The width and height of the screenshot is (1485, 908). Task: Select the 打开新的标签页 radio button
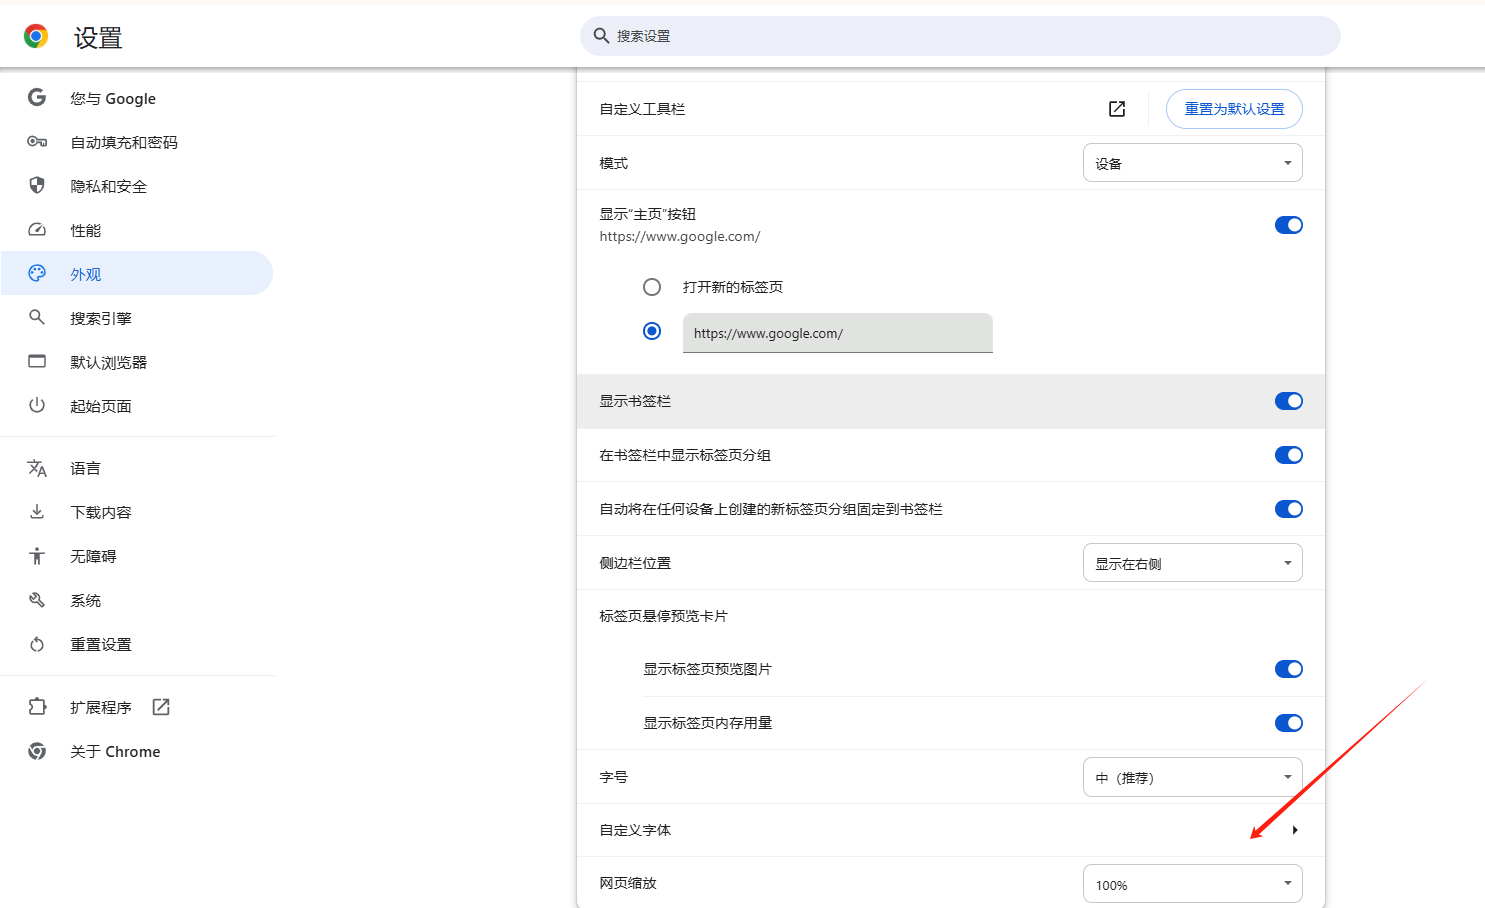pos(652,287)
